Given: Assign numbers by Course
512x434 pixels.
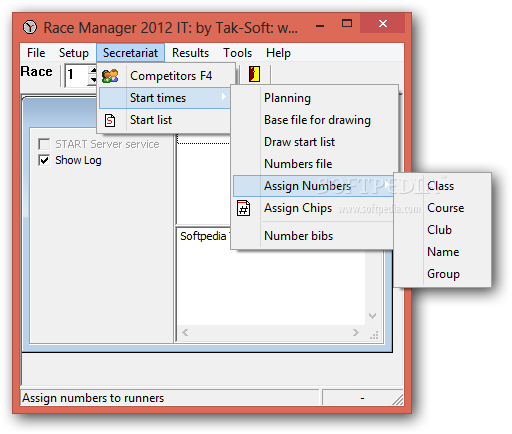Looking at the screenshot, I should pos(442,208).
